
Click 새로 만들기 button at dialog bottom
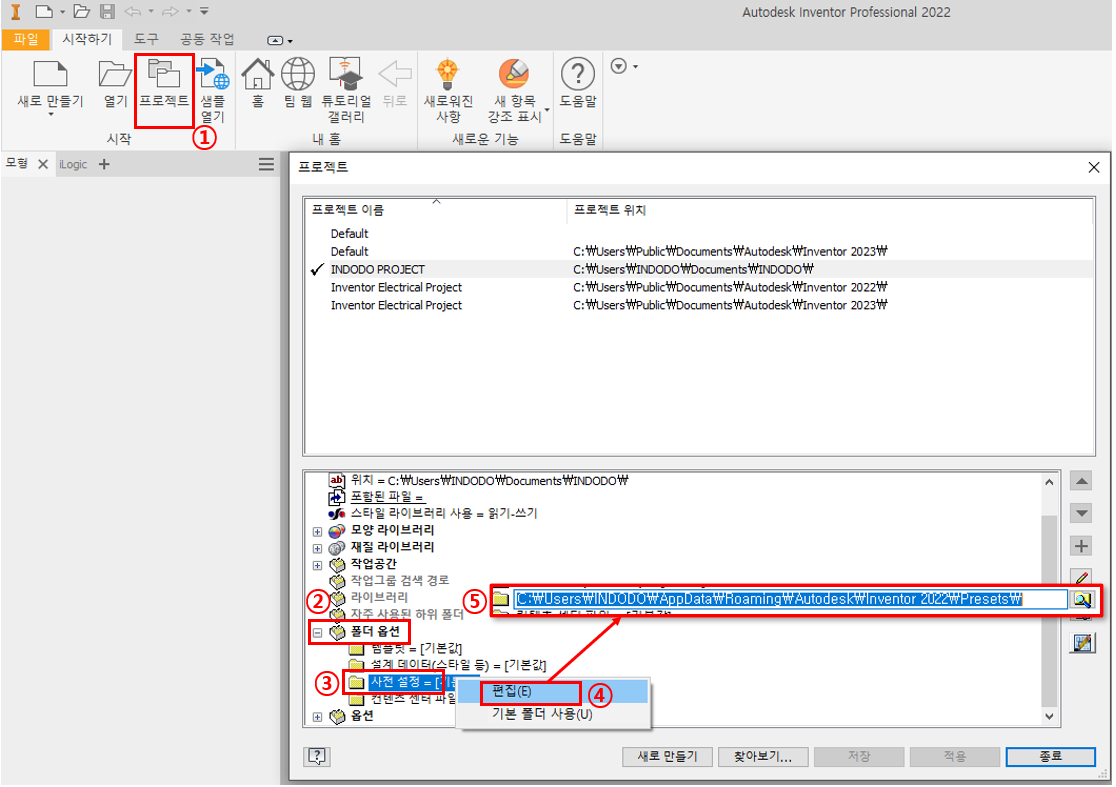[x=667, y=756]
